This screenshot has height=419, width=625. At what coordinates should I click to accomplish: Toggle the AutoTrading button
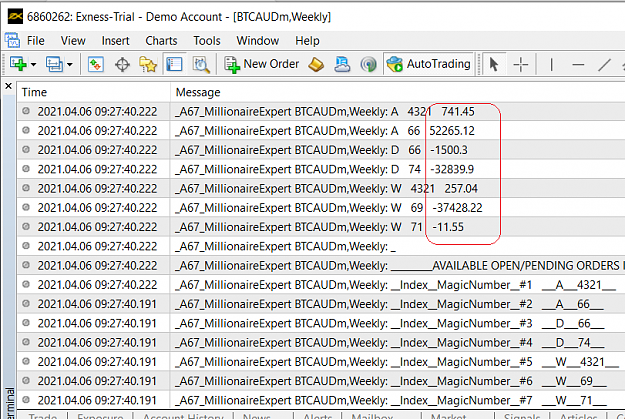[x=429, y=64]
